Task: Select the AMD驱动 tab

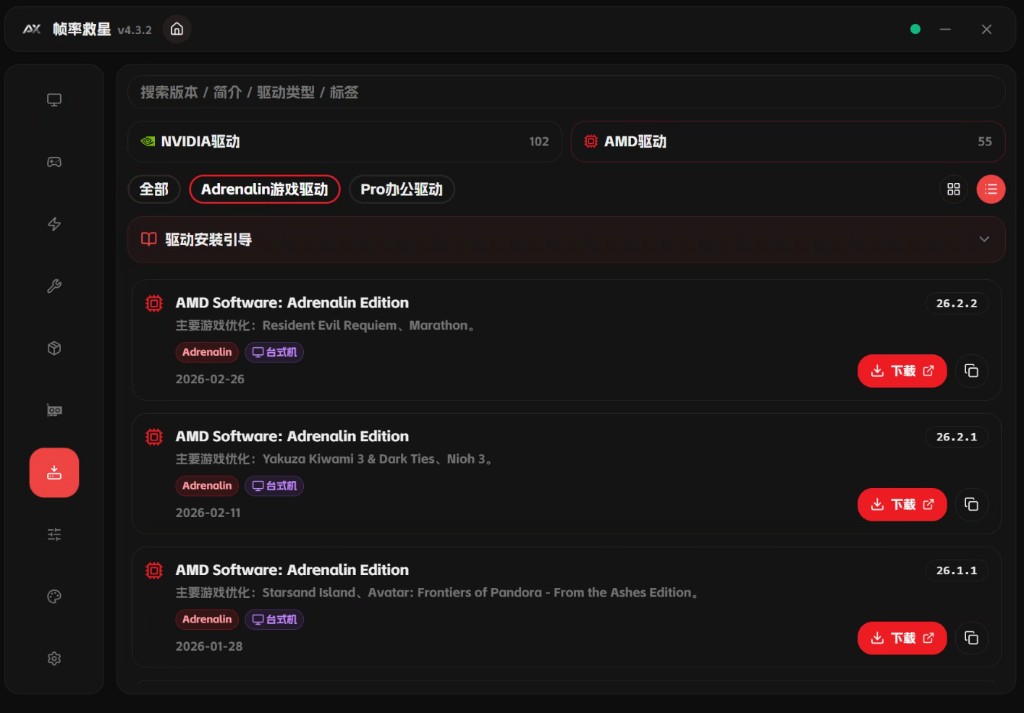Action: [x=788, y=142]
